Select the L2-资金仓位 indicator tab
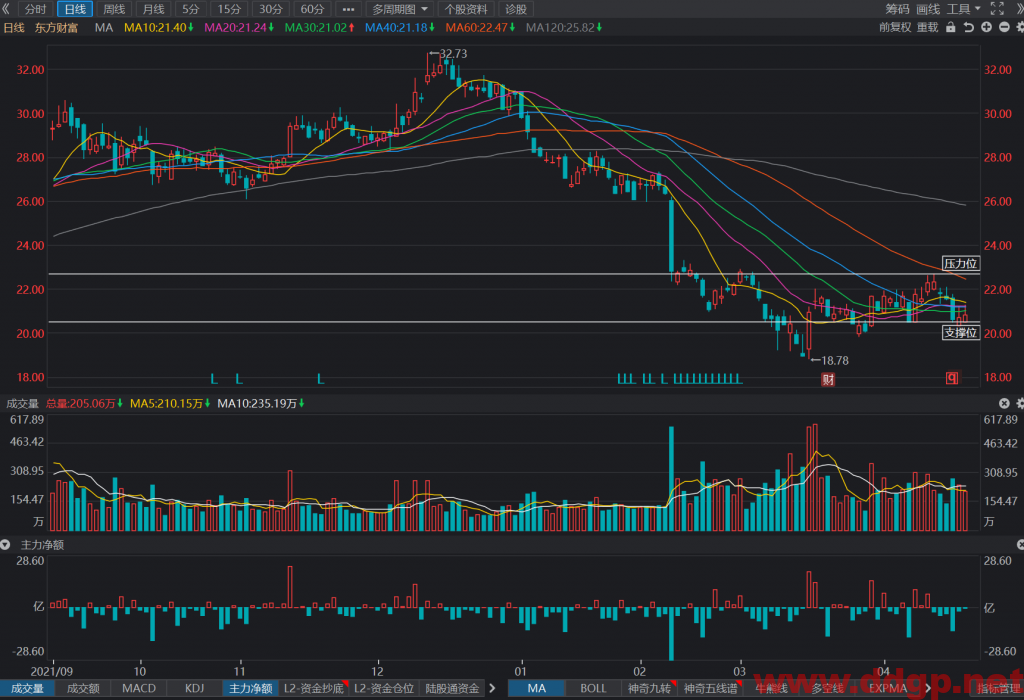The image size is (1024, 700). (x=384, y=688)
